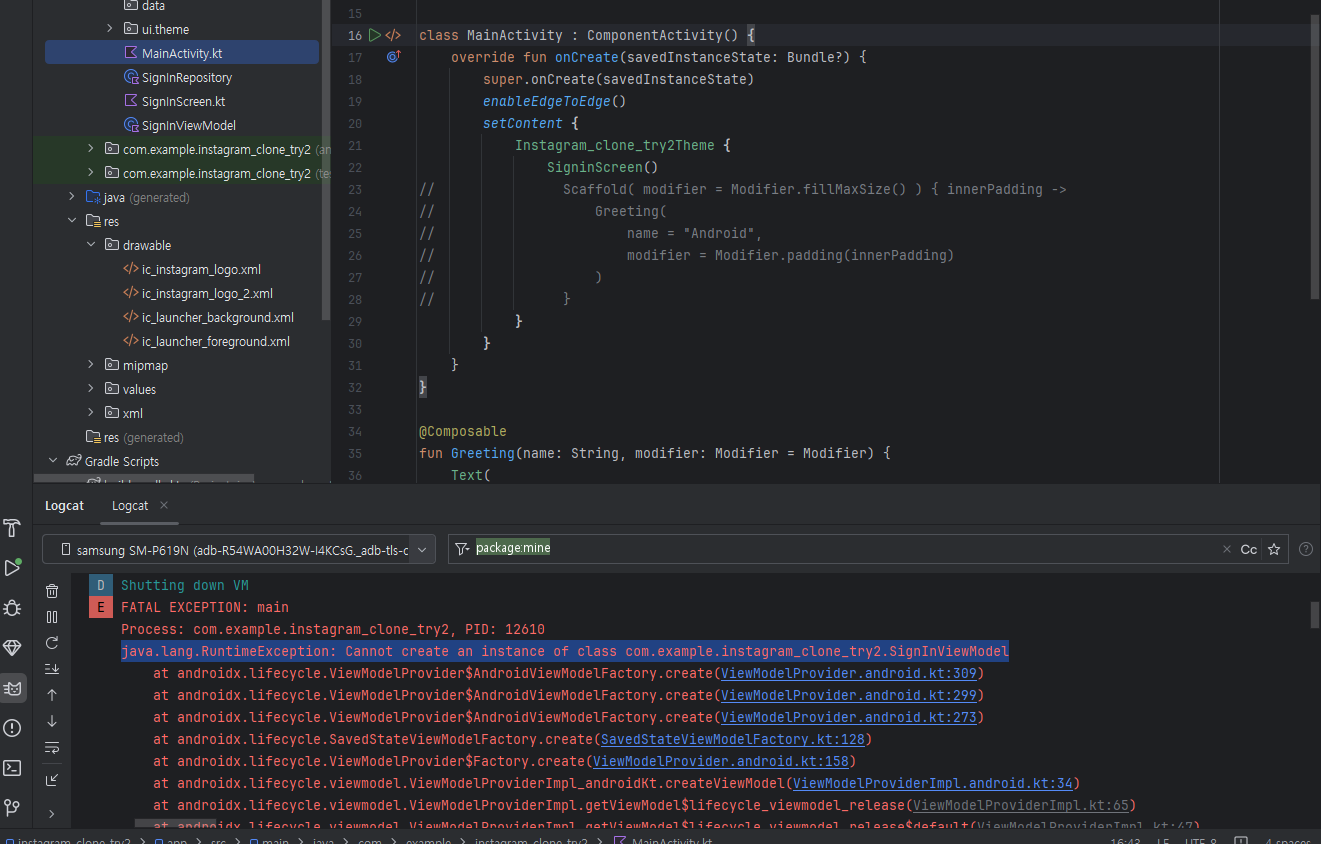Select the res (generated) node
Screen dimensions: 1321x844
(x=135, y=437)
